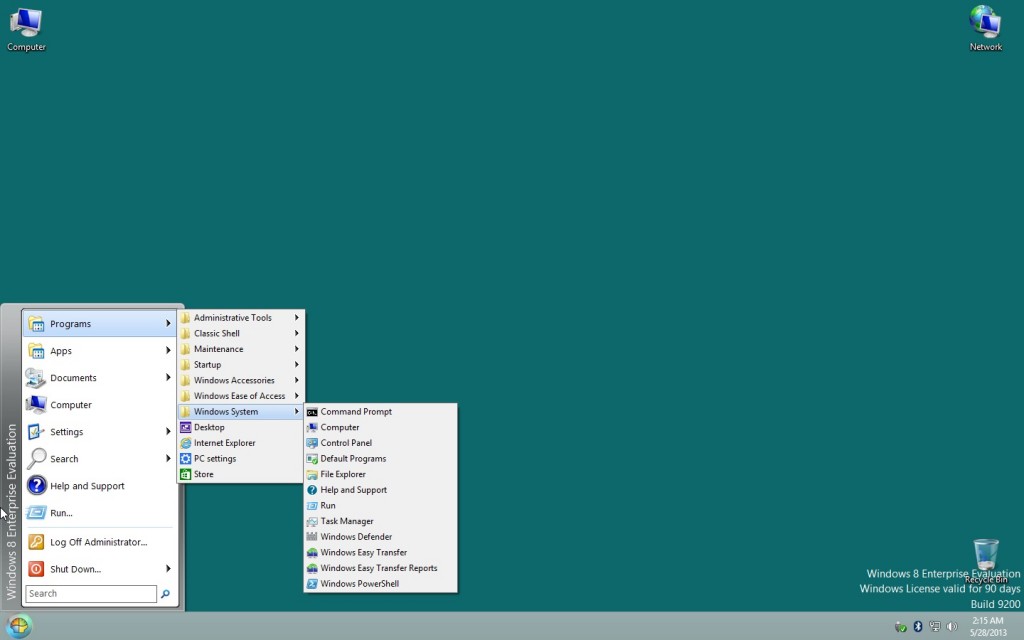The height and width of the screenshot is (640, 1024).
Task: Open the network connection tray icon
Action: click(x=935, y=626)
